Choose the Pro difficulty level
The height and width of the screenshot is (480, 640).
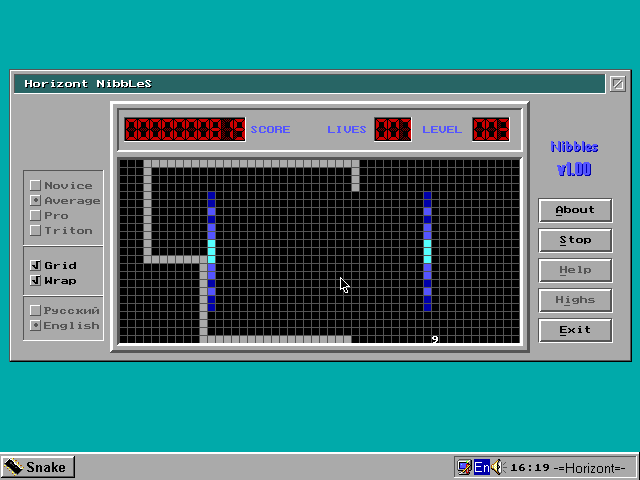point(36,215)
